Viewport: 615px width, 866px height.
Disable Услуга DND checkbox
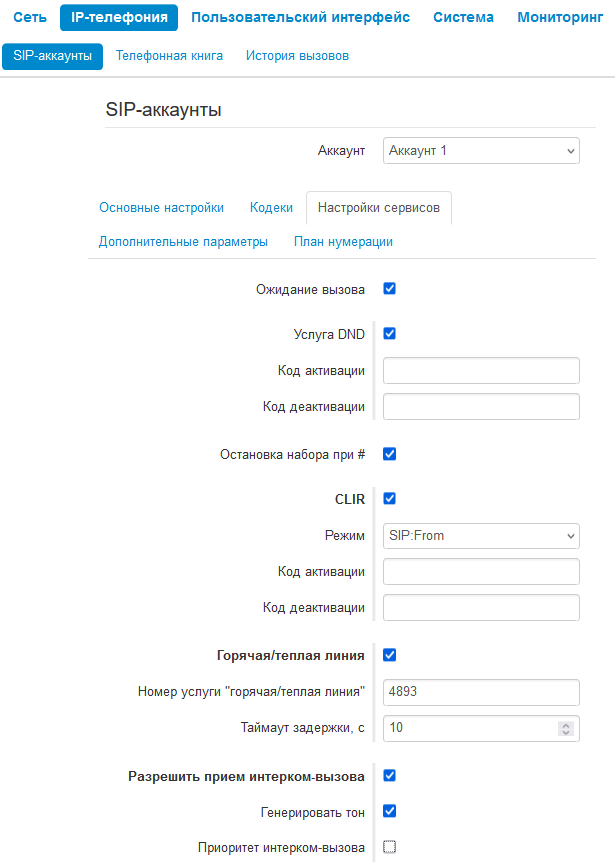coord(390,334)
